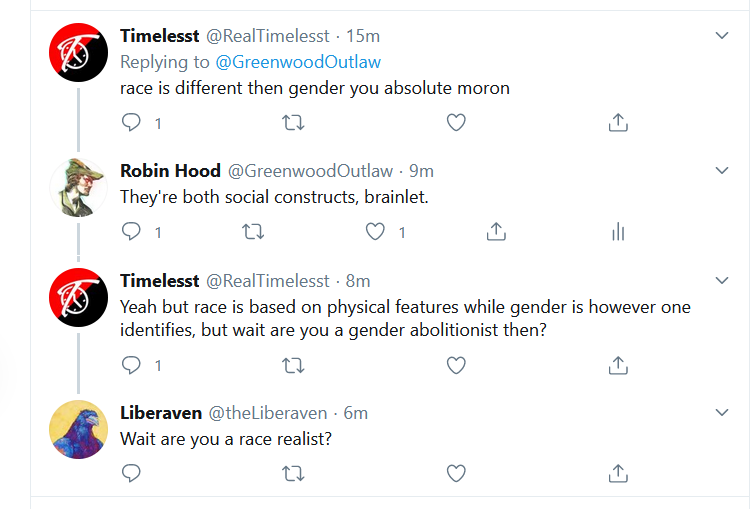View analytics for Robin Hood's tweet

tap(618, 232)
